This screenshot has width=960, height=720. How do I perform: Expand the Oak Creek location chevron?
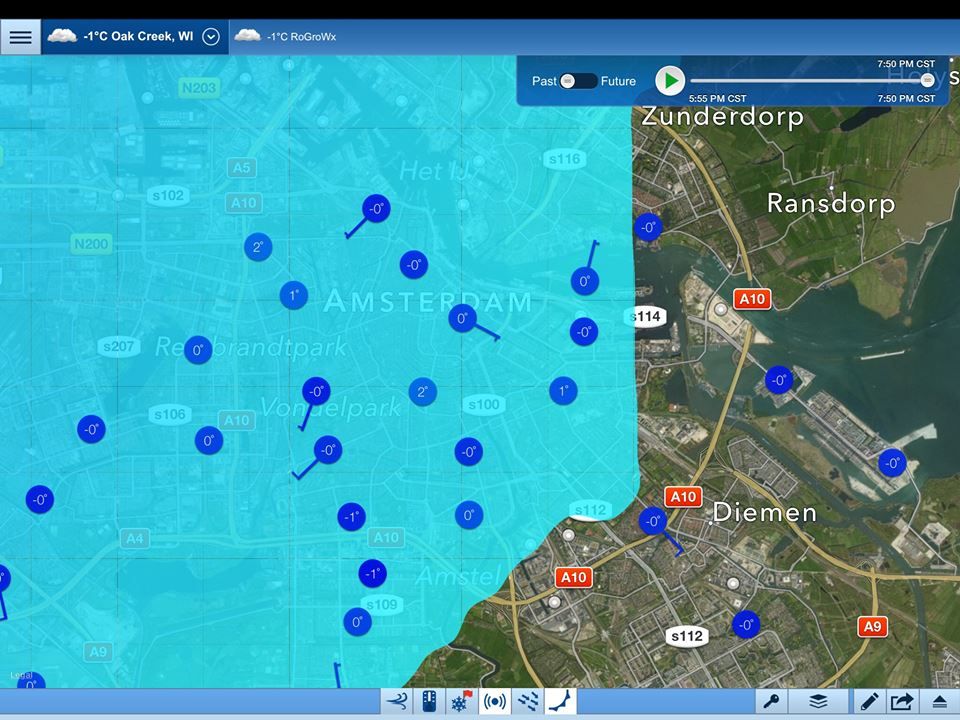pyautogui.click(x=211, y=37)
